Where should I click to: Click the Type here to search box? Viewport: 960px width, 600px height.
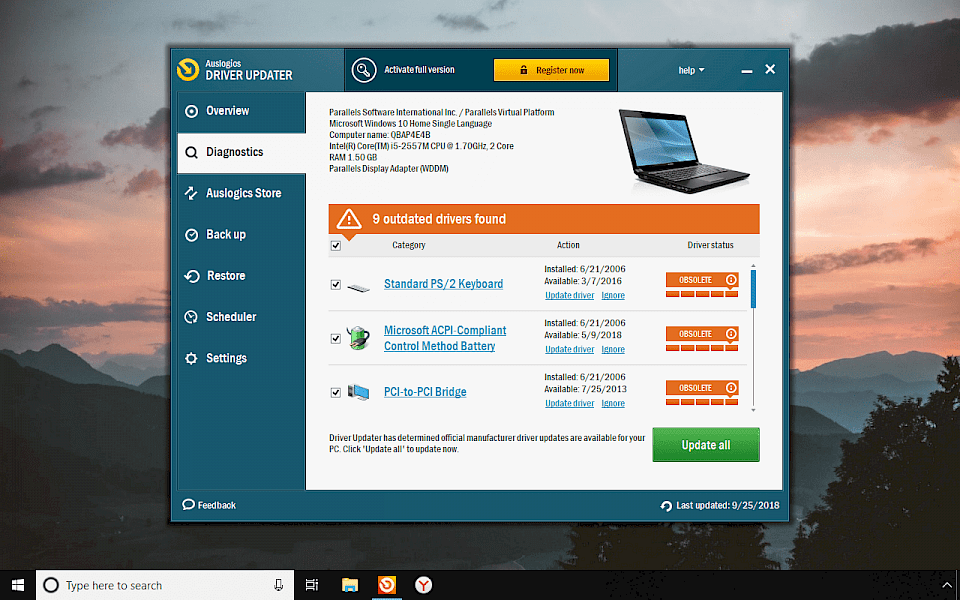click(x=165, y=585)
